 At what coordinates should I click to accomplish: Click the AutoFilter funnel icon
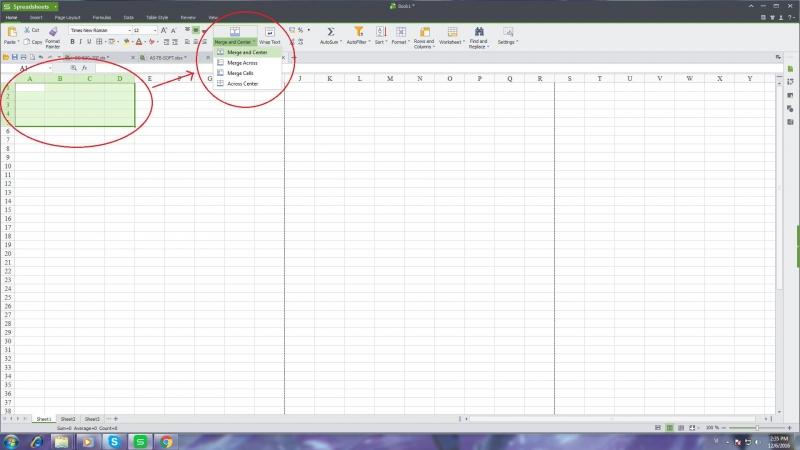pos(358,31)
